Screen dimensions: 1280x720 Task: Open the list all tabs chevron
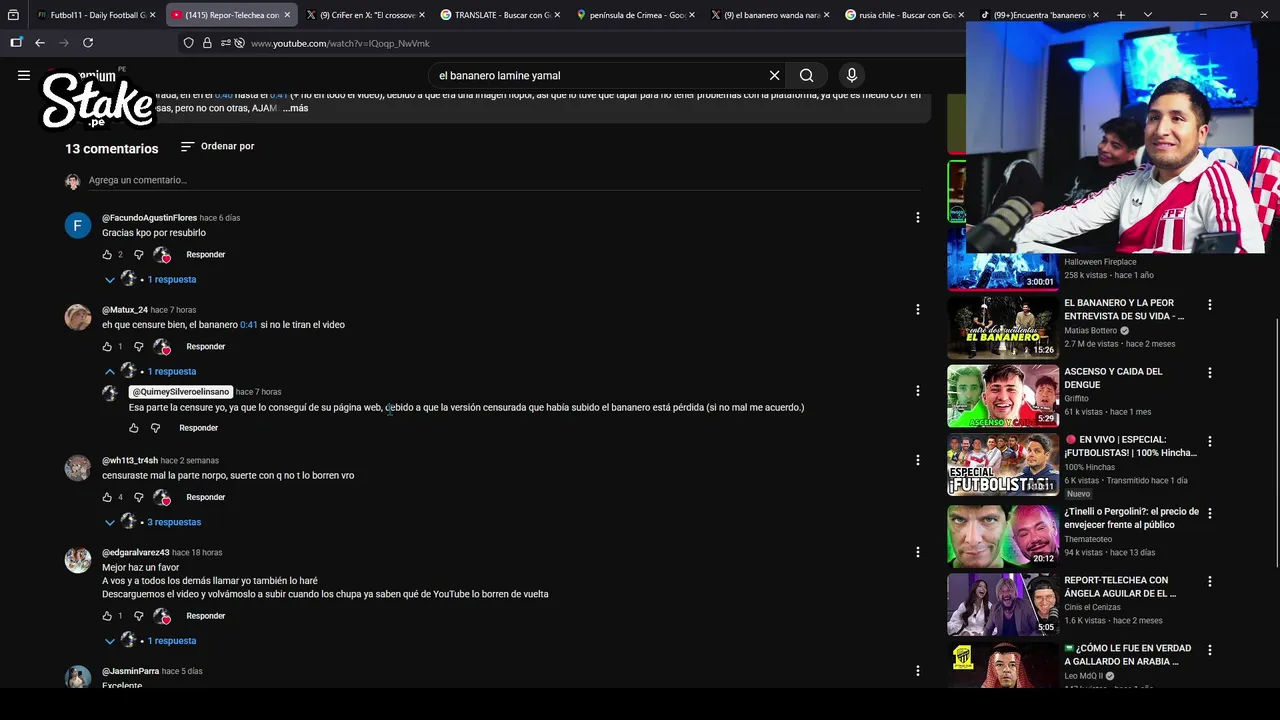pos(1148,15)
